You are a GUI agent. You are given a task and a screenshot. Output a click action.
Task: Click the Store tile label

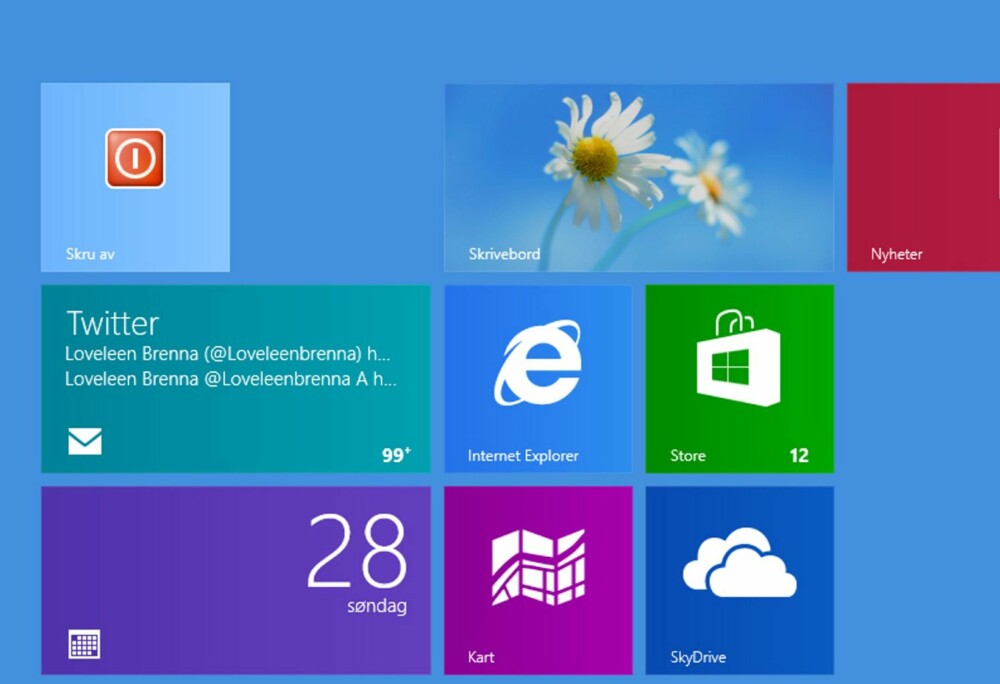click(x=688, y=456)
